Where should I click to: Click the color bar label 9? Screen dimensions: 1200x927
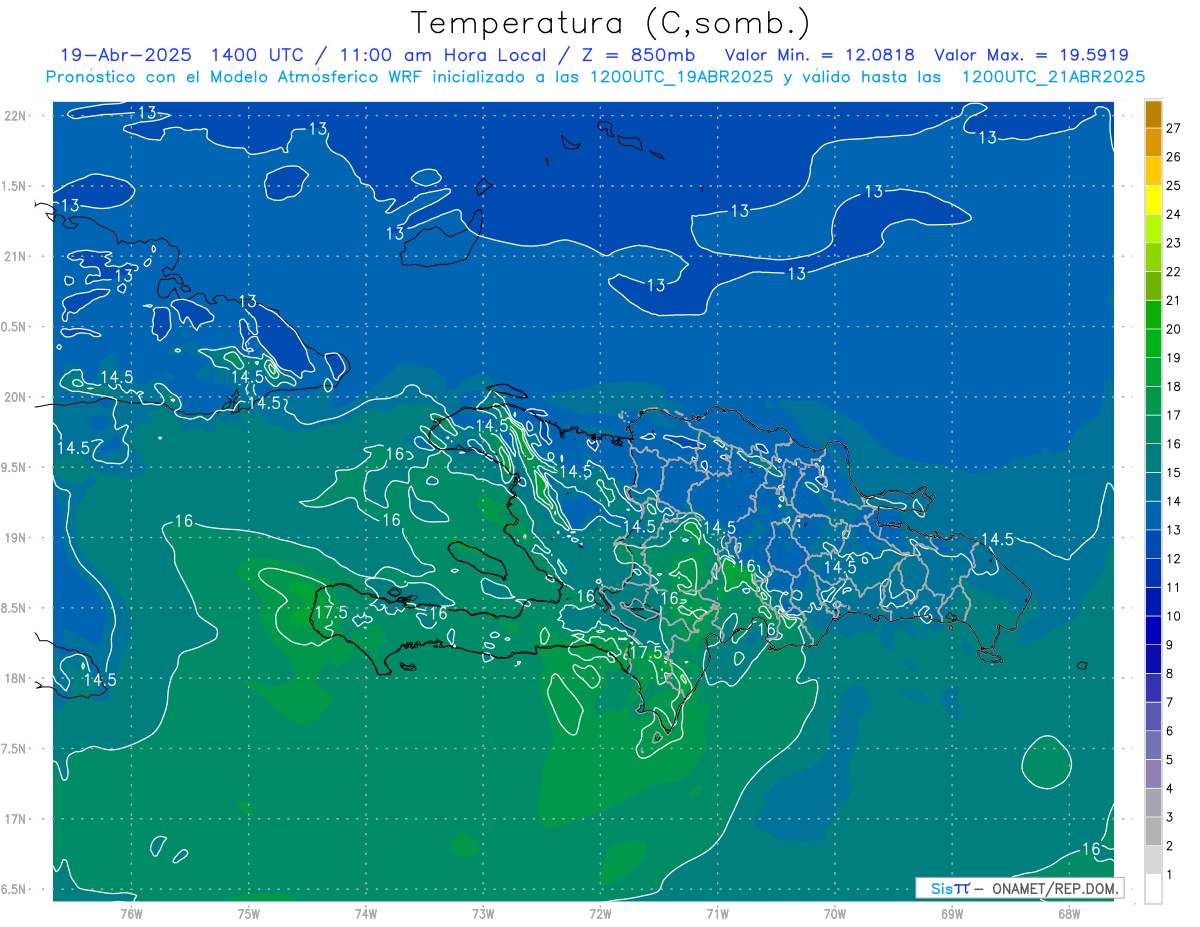coord(1170,645)
